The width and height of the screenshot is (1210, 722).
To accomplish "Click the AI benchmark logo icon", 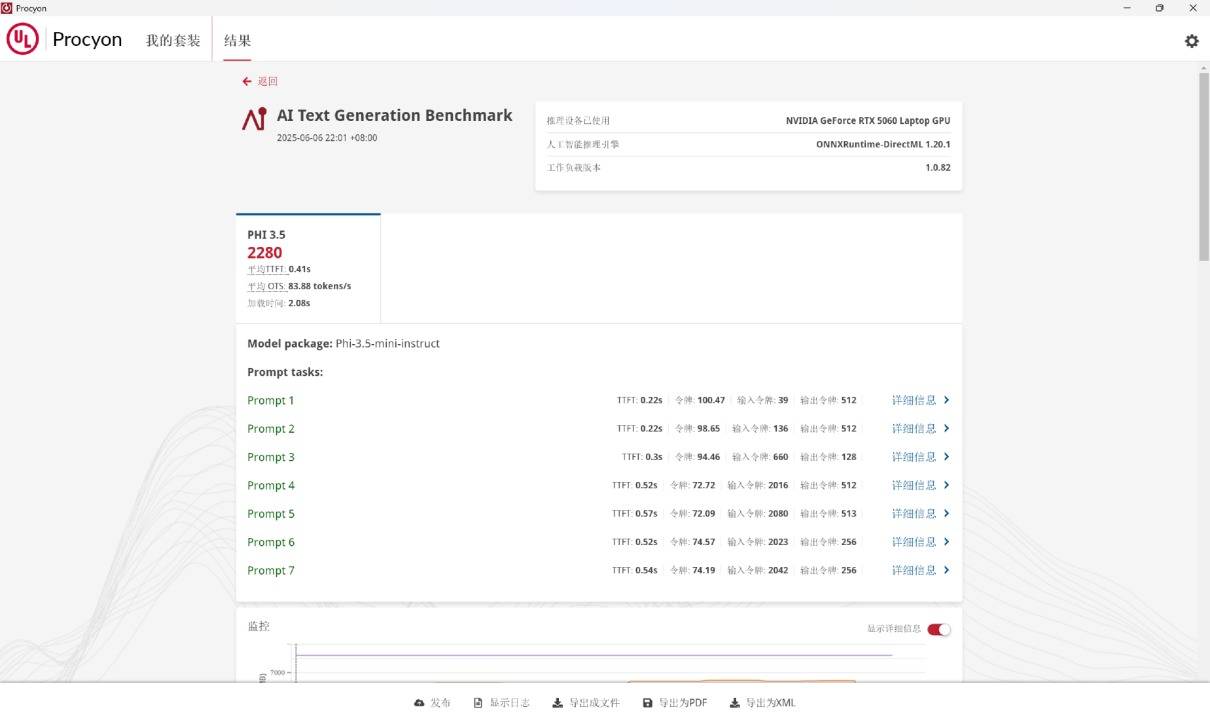I will click(254, 119).
